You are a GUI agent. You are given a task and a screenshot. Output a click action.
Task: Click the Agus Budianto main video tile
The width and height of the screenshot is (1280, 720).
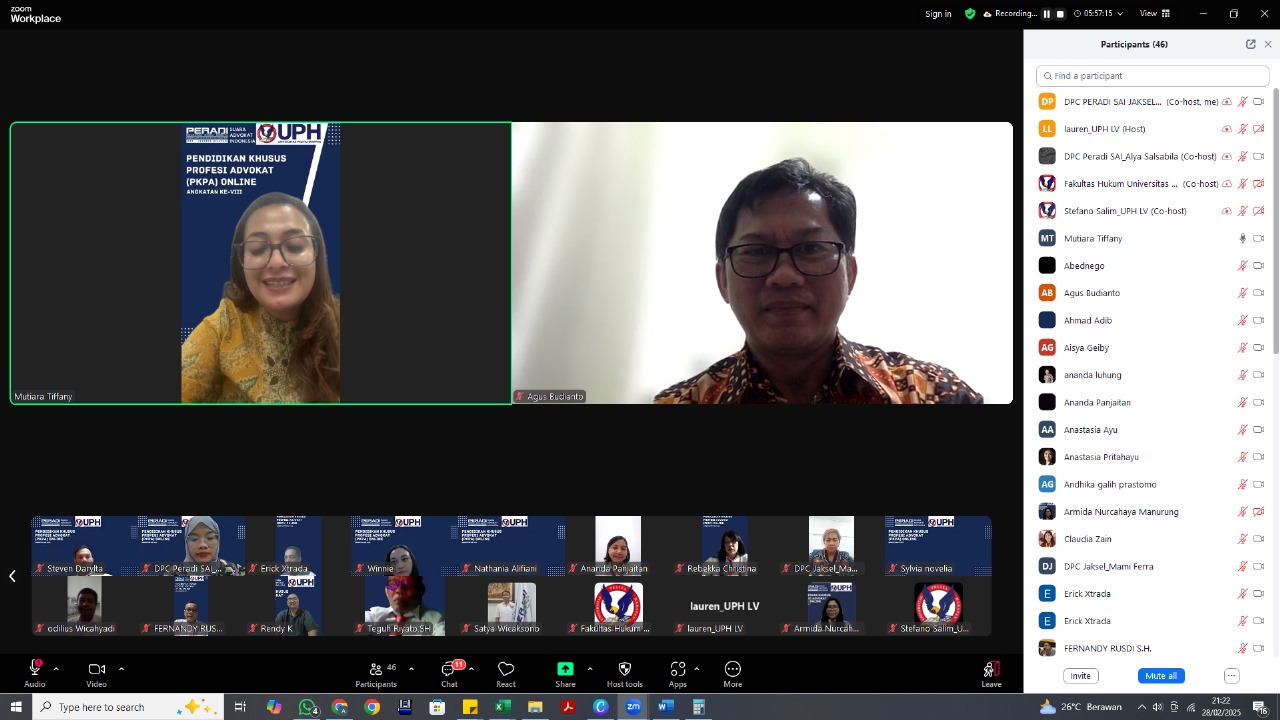point(762,263)
